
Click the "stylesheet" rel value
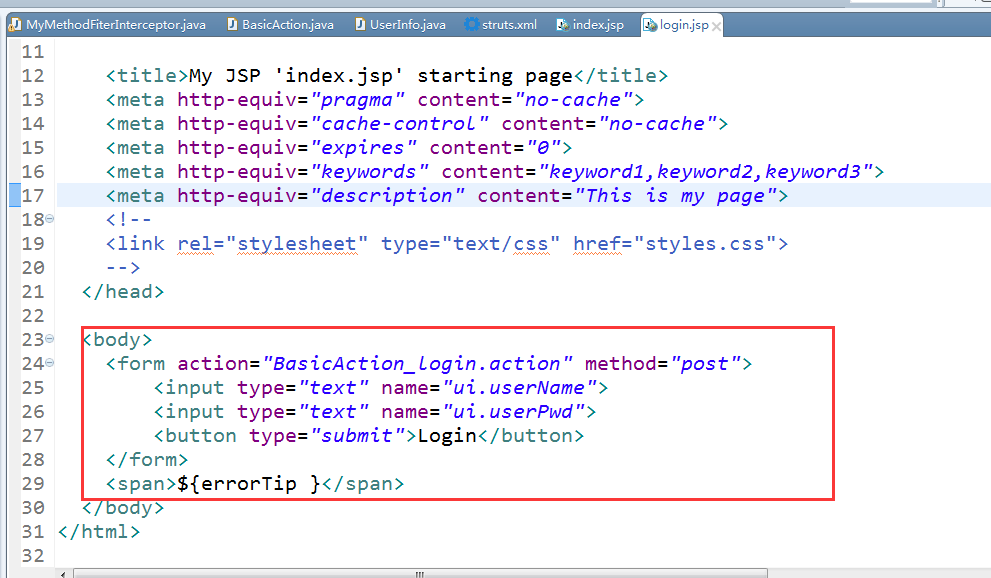[x=297, y=244]
